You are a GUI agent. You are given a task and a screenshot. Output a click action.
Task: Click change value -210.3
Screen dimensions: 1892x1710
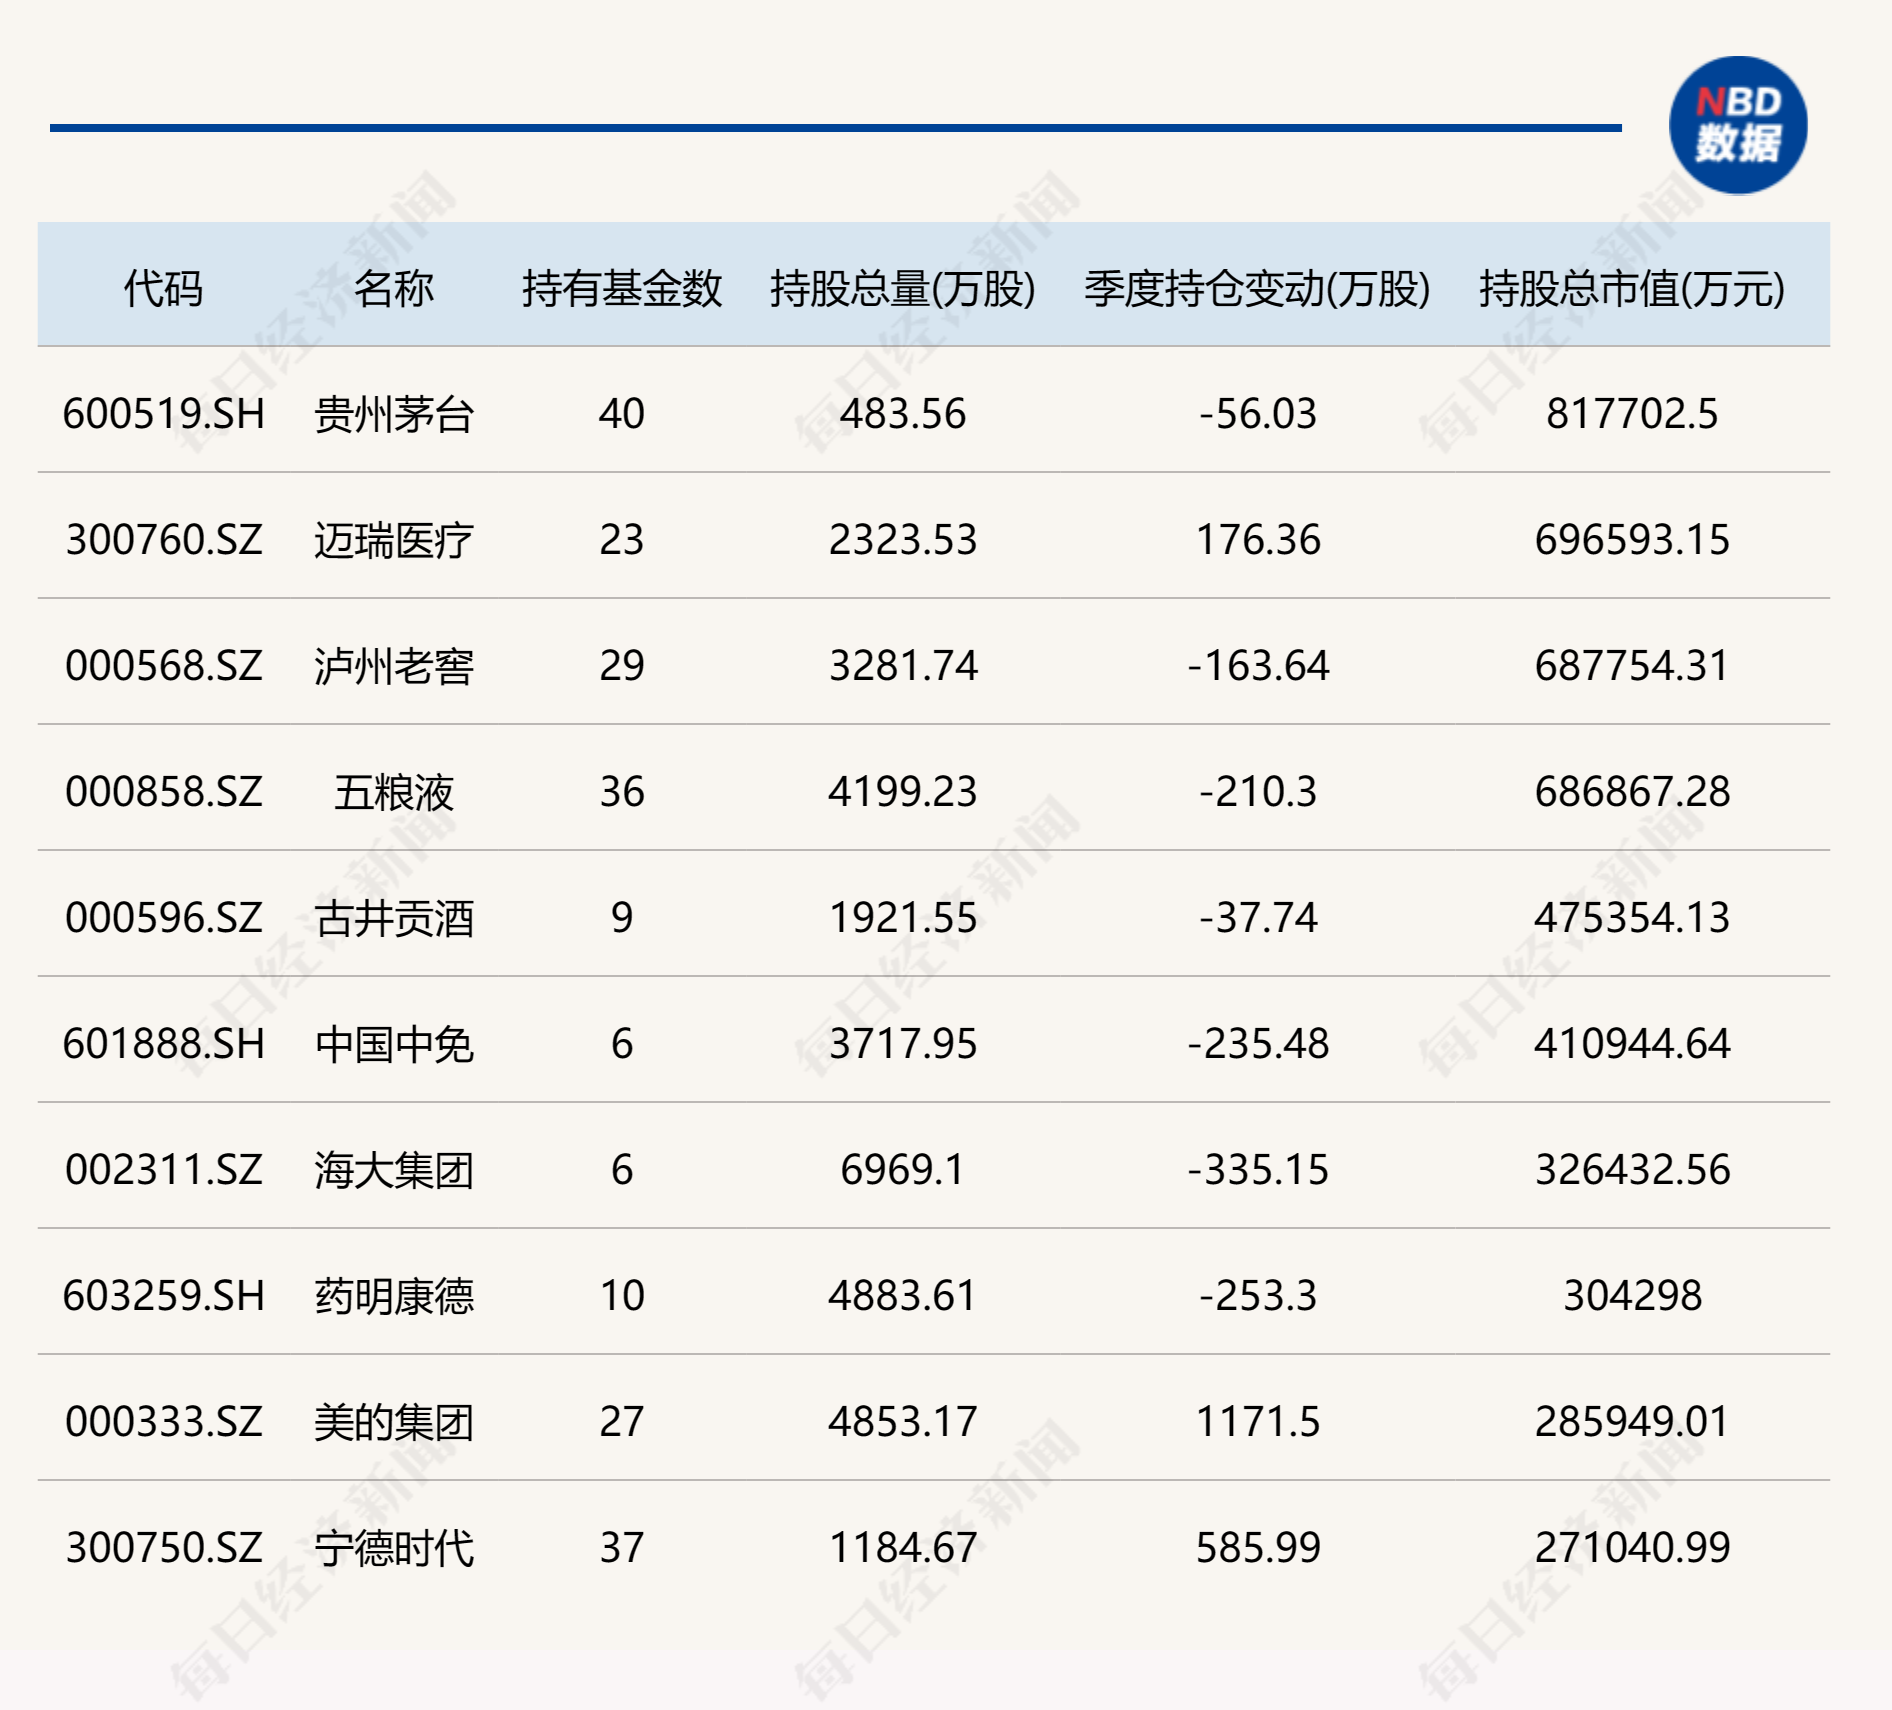pyautogui.click(x=1258, y=792)
